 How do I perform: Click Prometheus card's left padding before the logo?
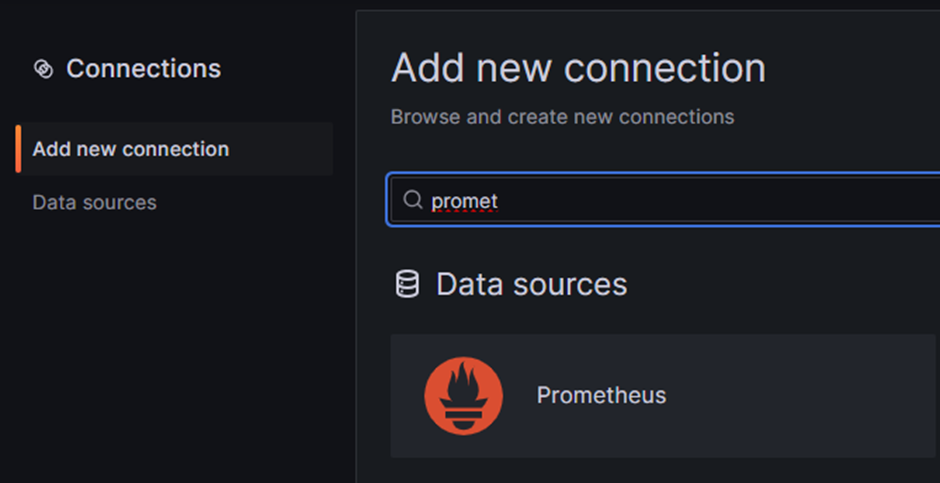(x=407, y=395)
